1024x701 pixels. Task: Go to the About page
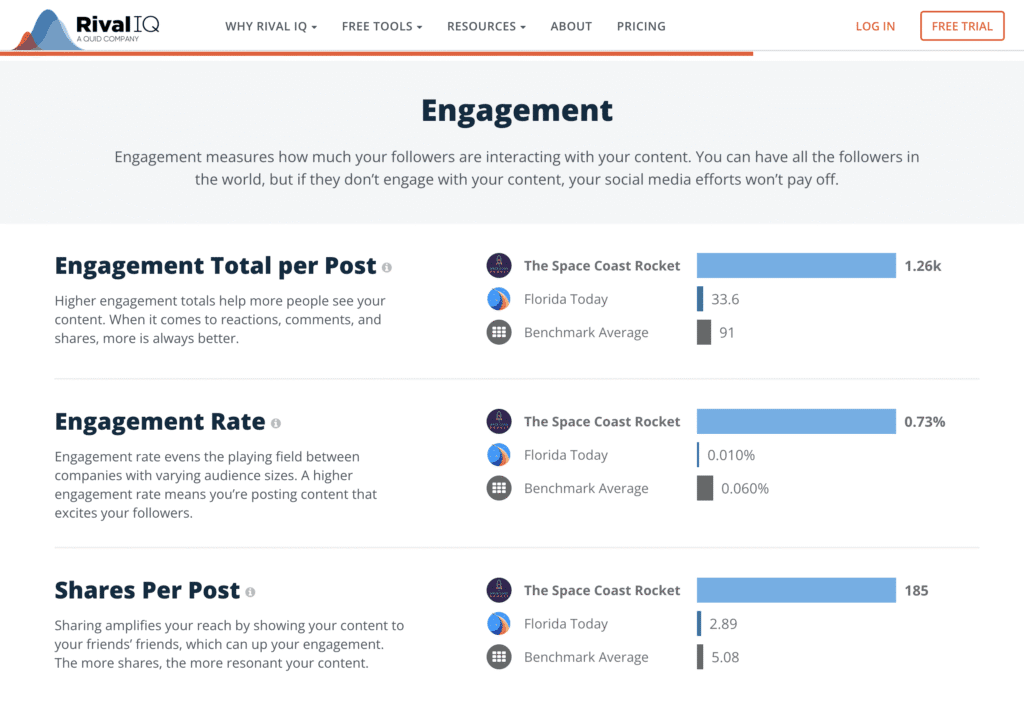(571, 26)
